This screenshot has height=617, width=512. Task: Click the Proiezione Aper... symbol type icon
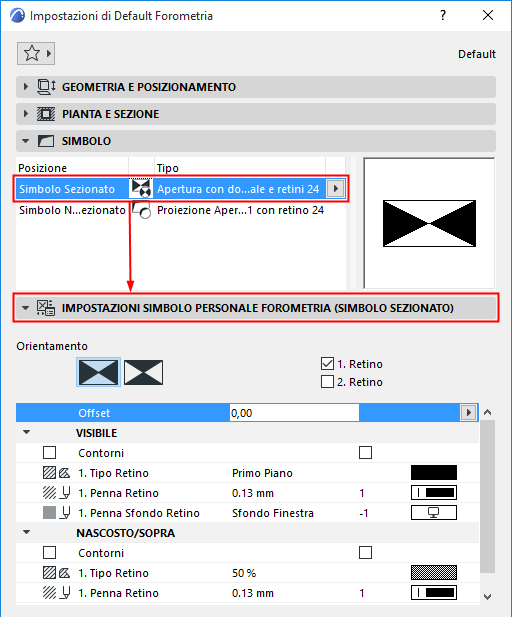(x=141, y=210)
